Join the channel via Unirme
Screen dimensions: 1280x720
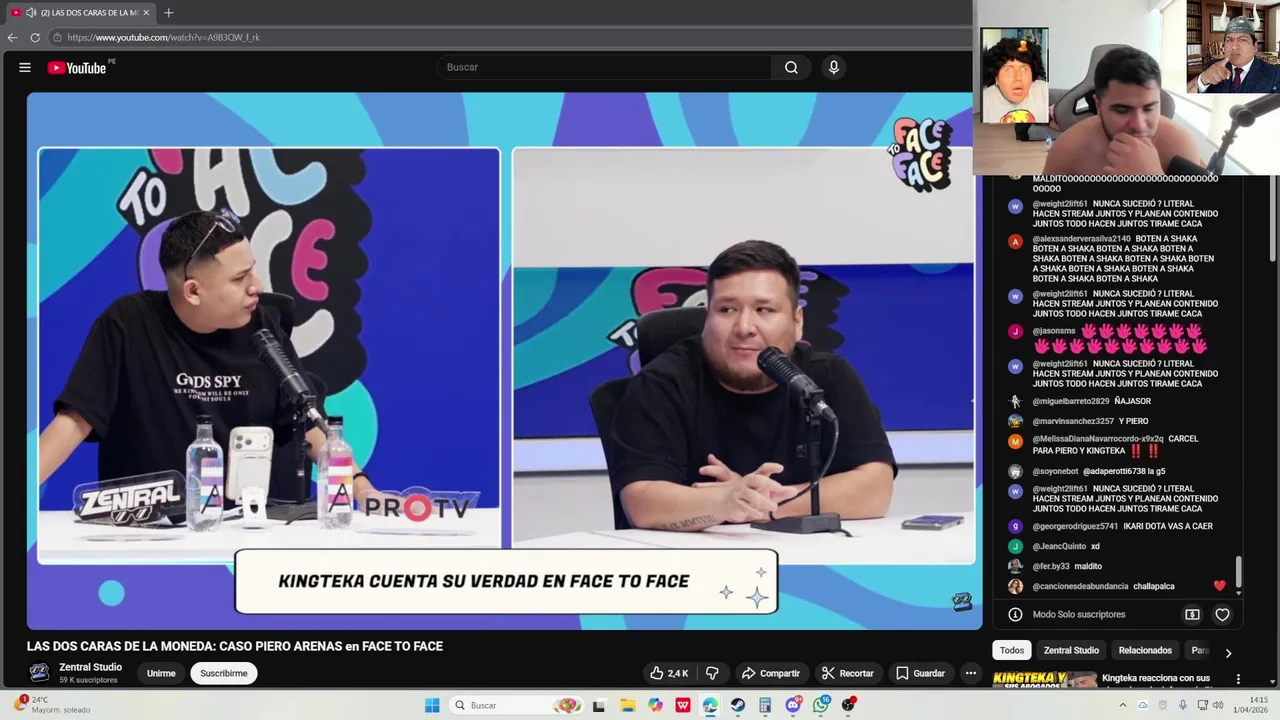[x=161, y=673]
